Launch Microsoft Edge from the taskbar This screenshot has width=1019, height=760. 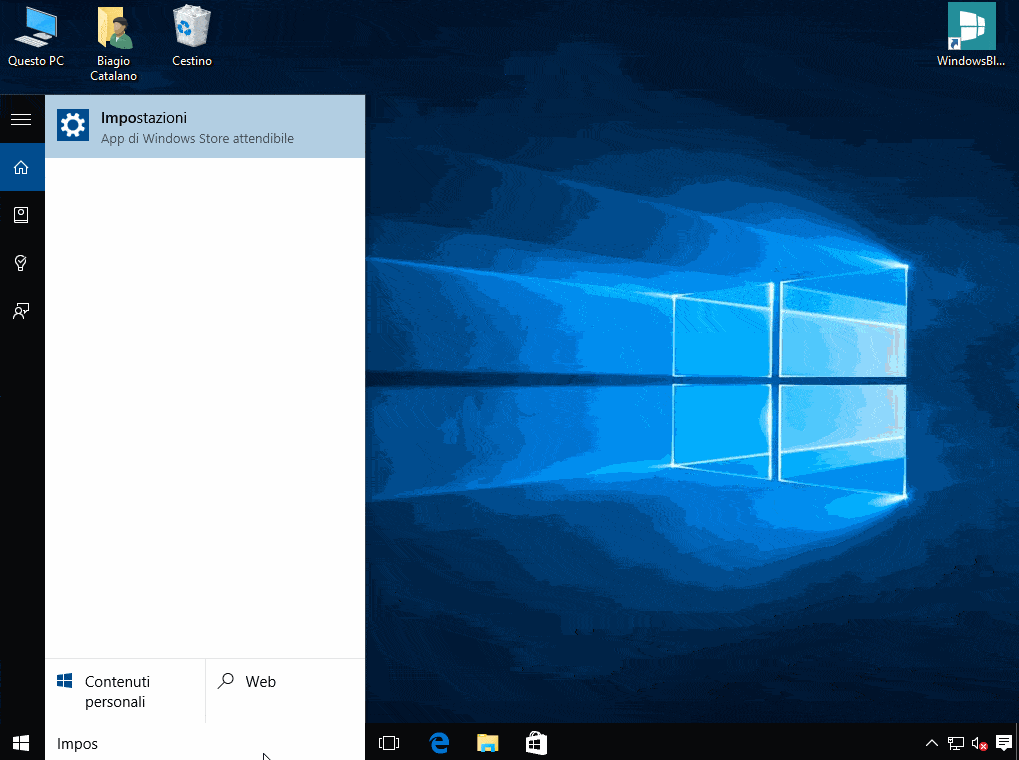438,743
